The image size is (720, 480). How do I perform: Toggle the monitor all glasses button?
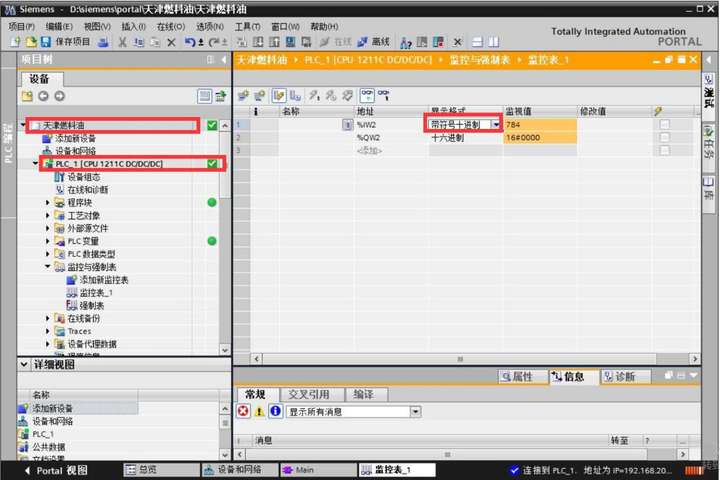(x=367, y=96)
